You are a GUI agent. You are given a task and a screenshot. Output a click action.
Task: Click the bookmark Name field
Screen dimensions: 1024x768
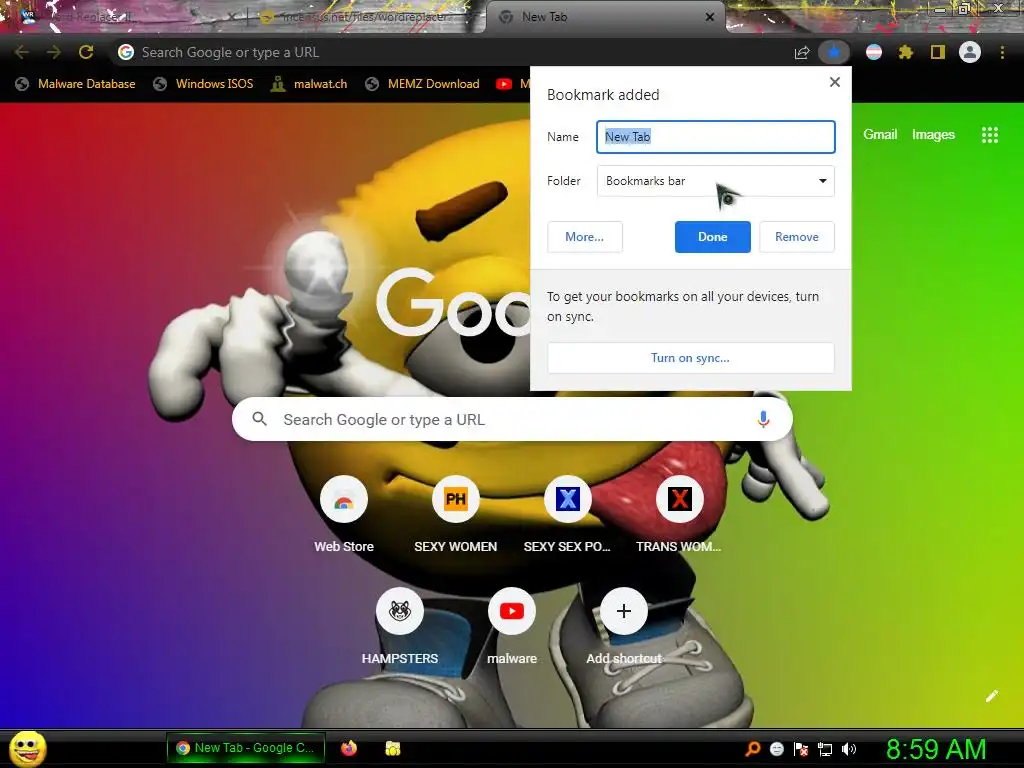(716, 137)
